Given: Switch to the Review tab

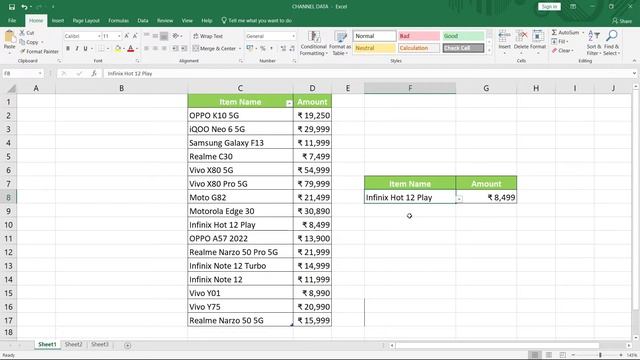Looking at the screenshot, I should 165,20.
